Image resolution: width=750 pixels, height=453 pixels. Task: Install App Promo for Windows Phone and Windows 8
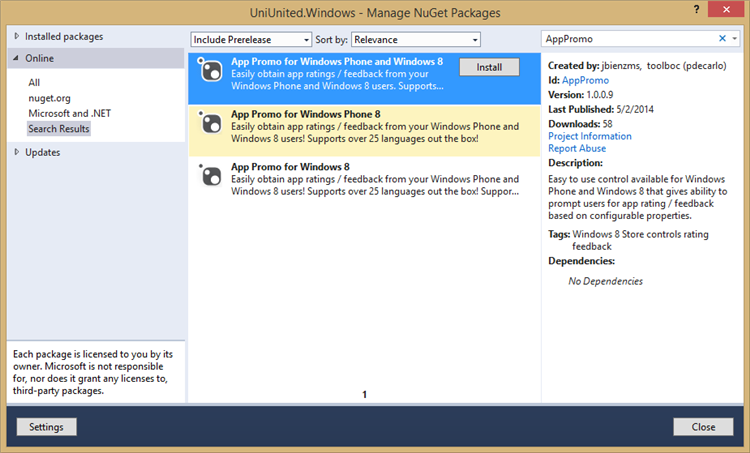coord(489,67)
